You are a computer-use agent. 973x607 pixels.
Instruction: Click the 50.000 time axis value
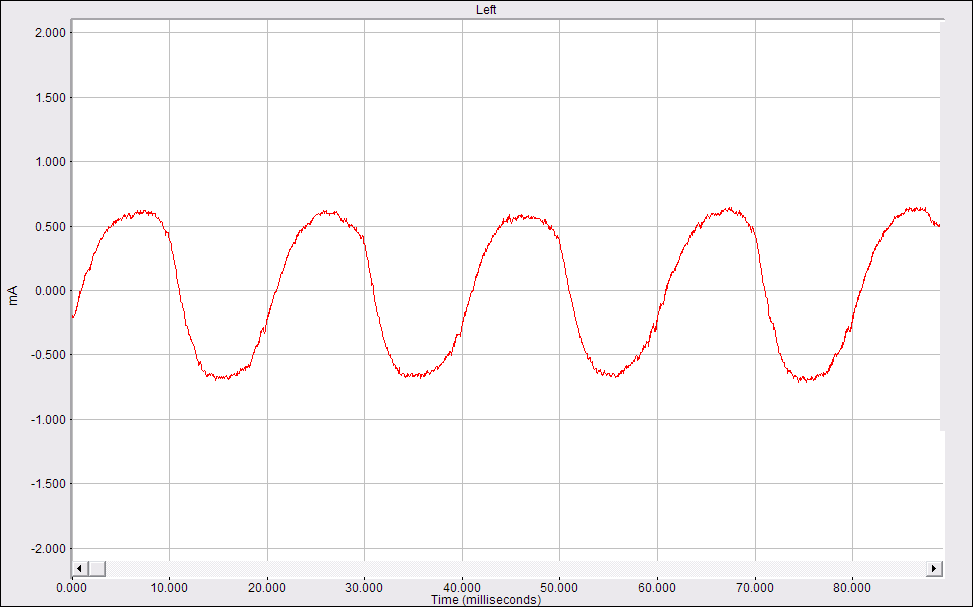tap(559, 588)
